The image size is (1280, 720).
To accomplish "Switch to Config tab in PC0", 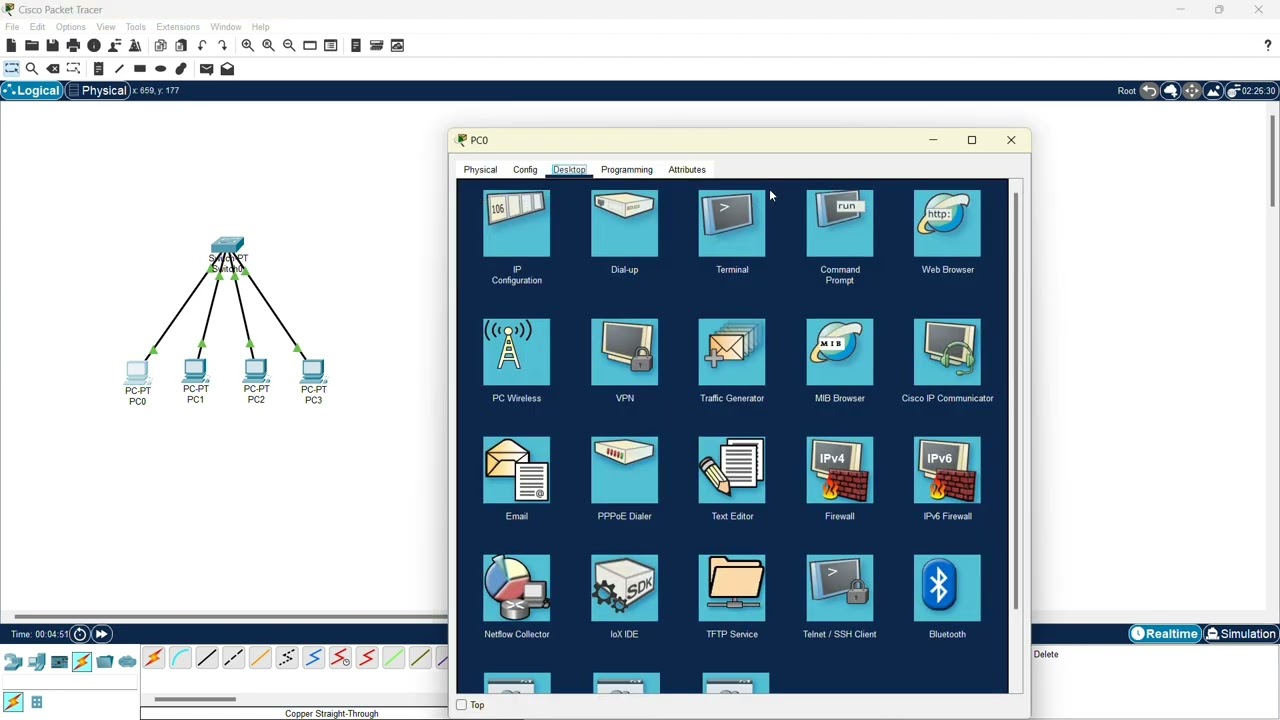I will (525, 170).
